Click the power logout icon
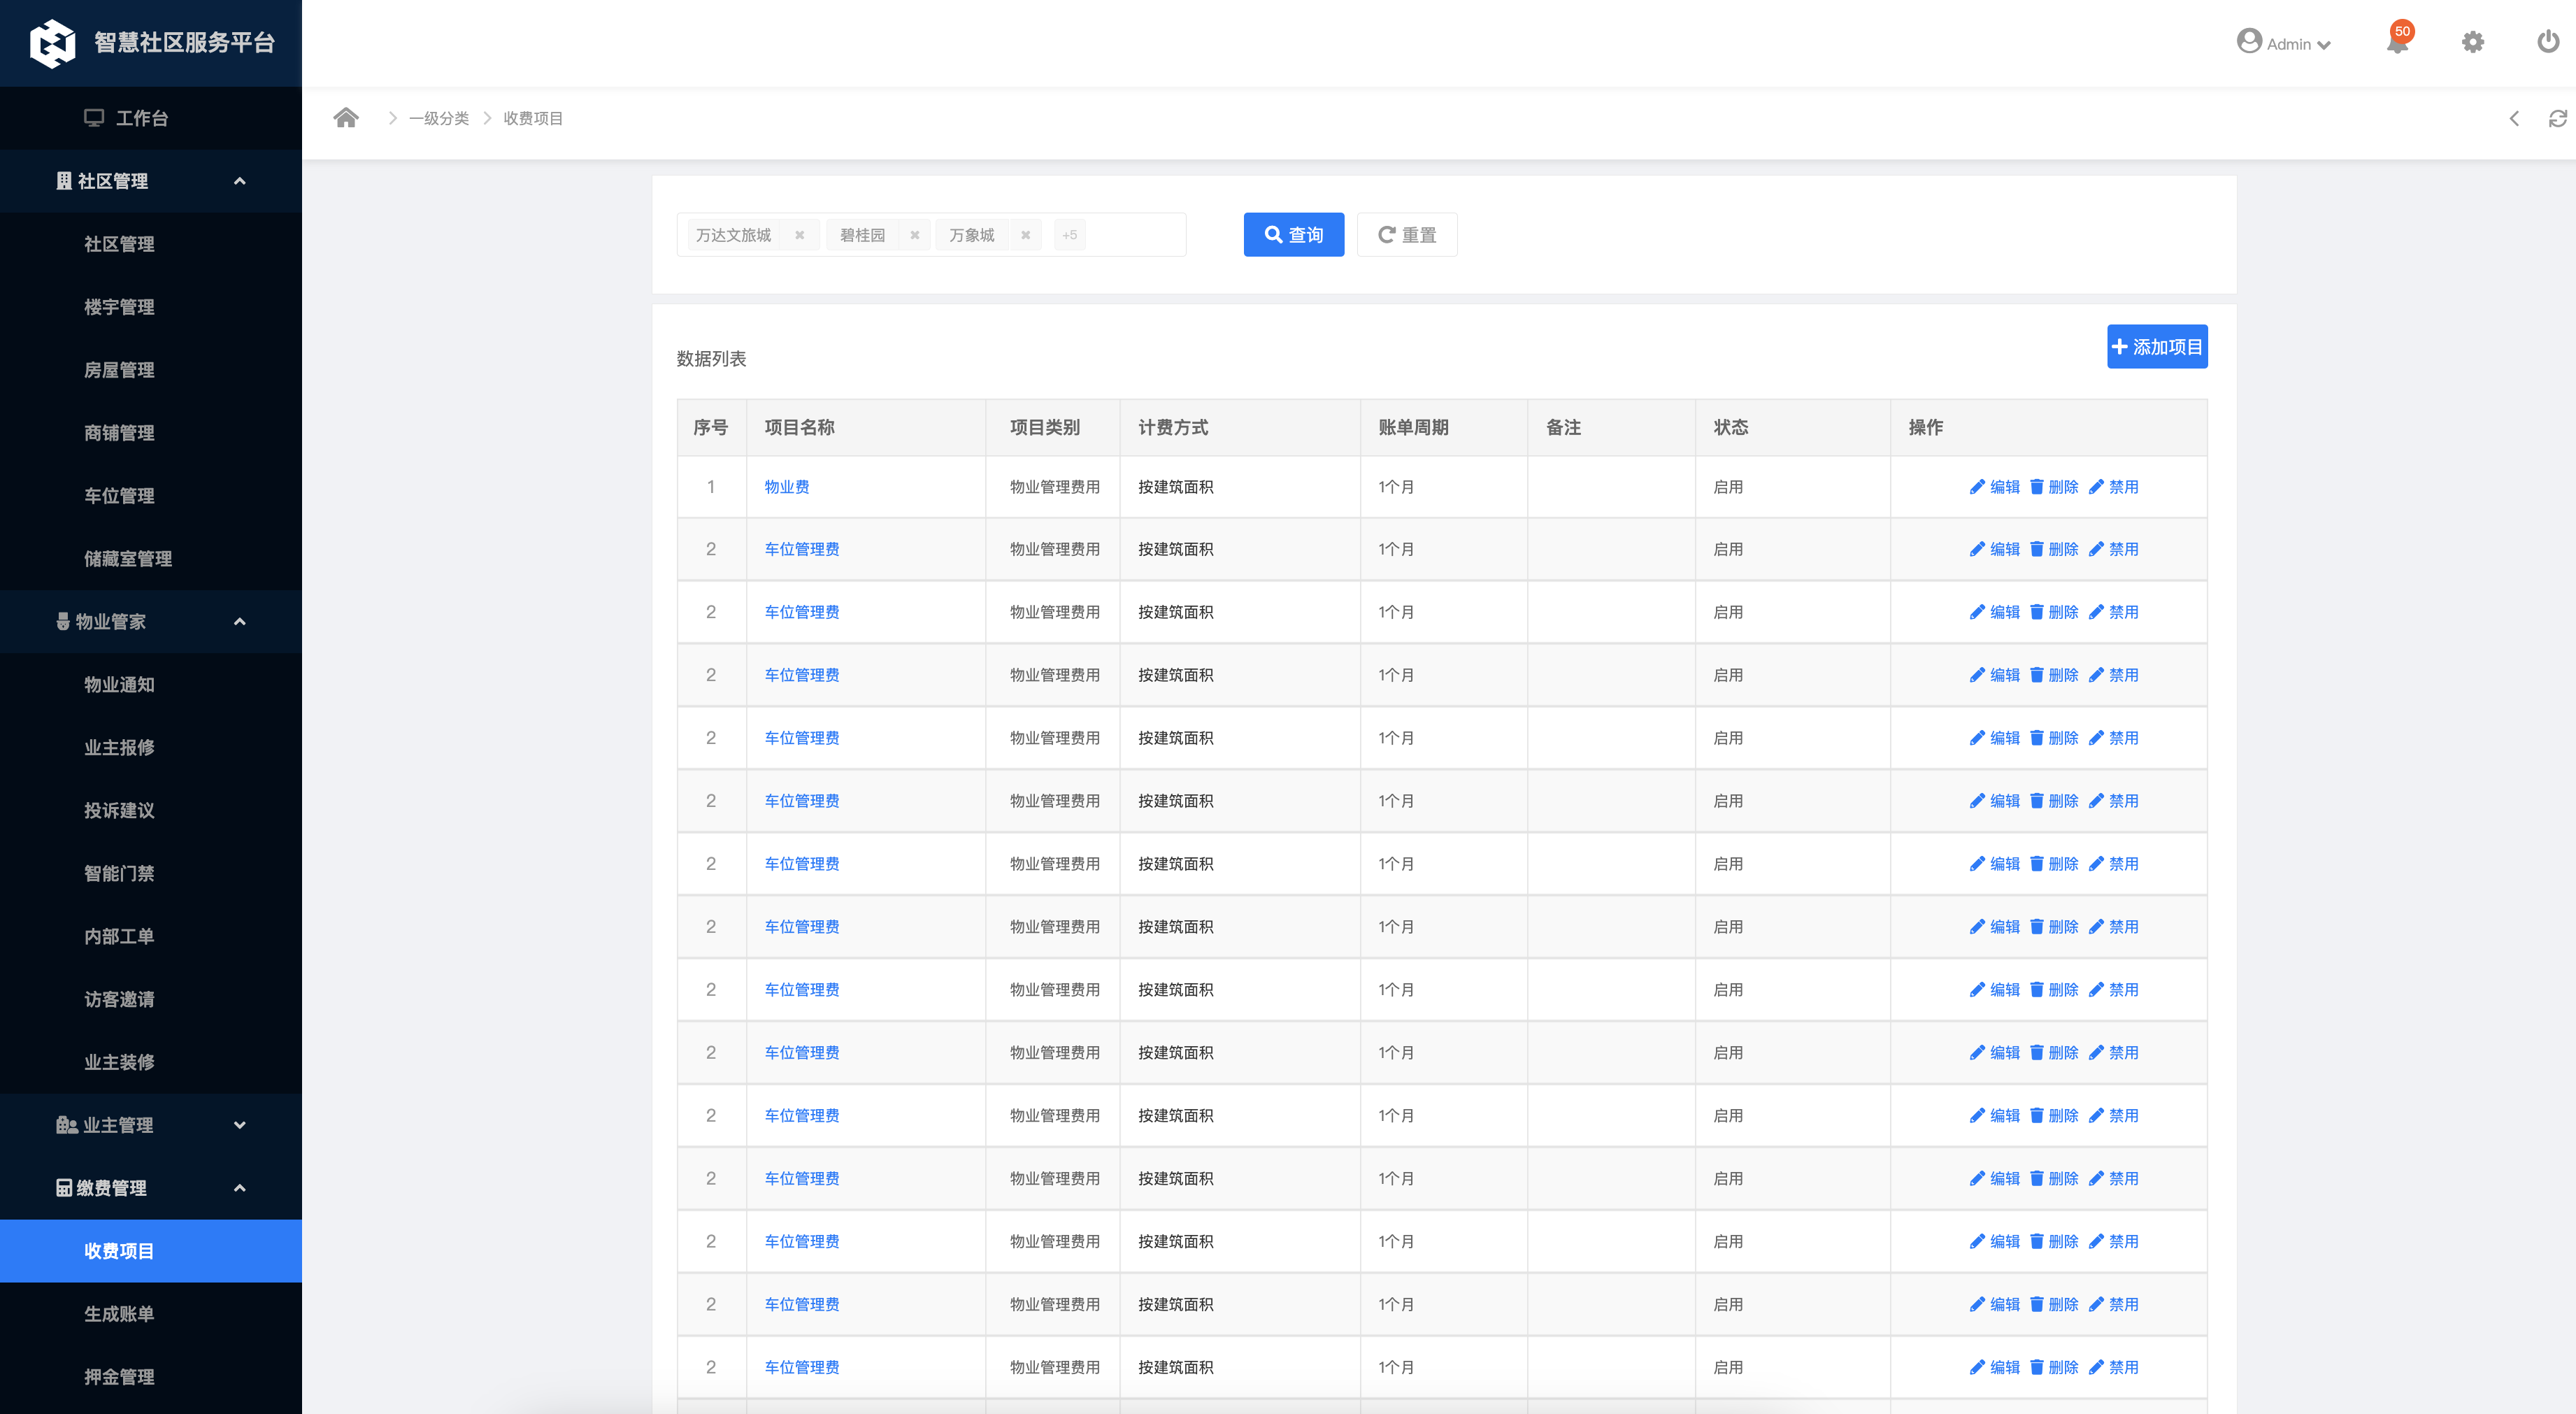2576x1414 pixels. point(2548,41)
